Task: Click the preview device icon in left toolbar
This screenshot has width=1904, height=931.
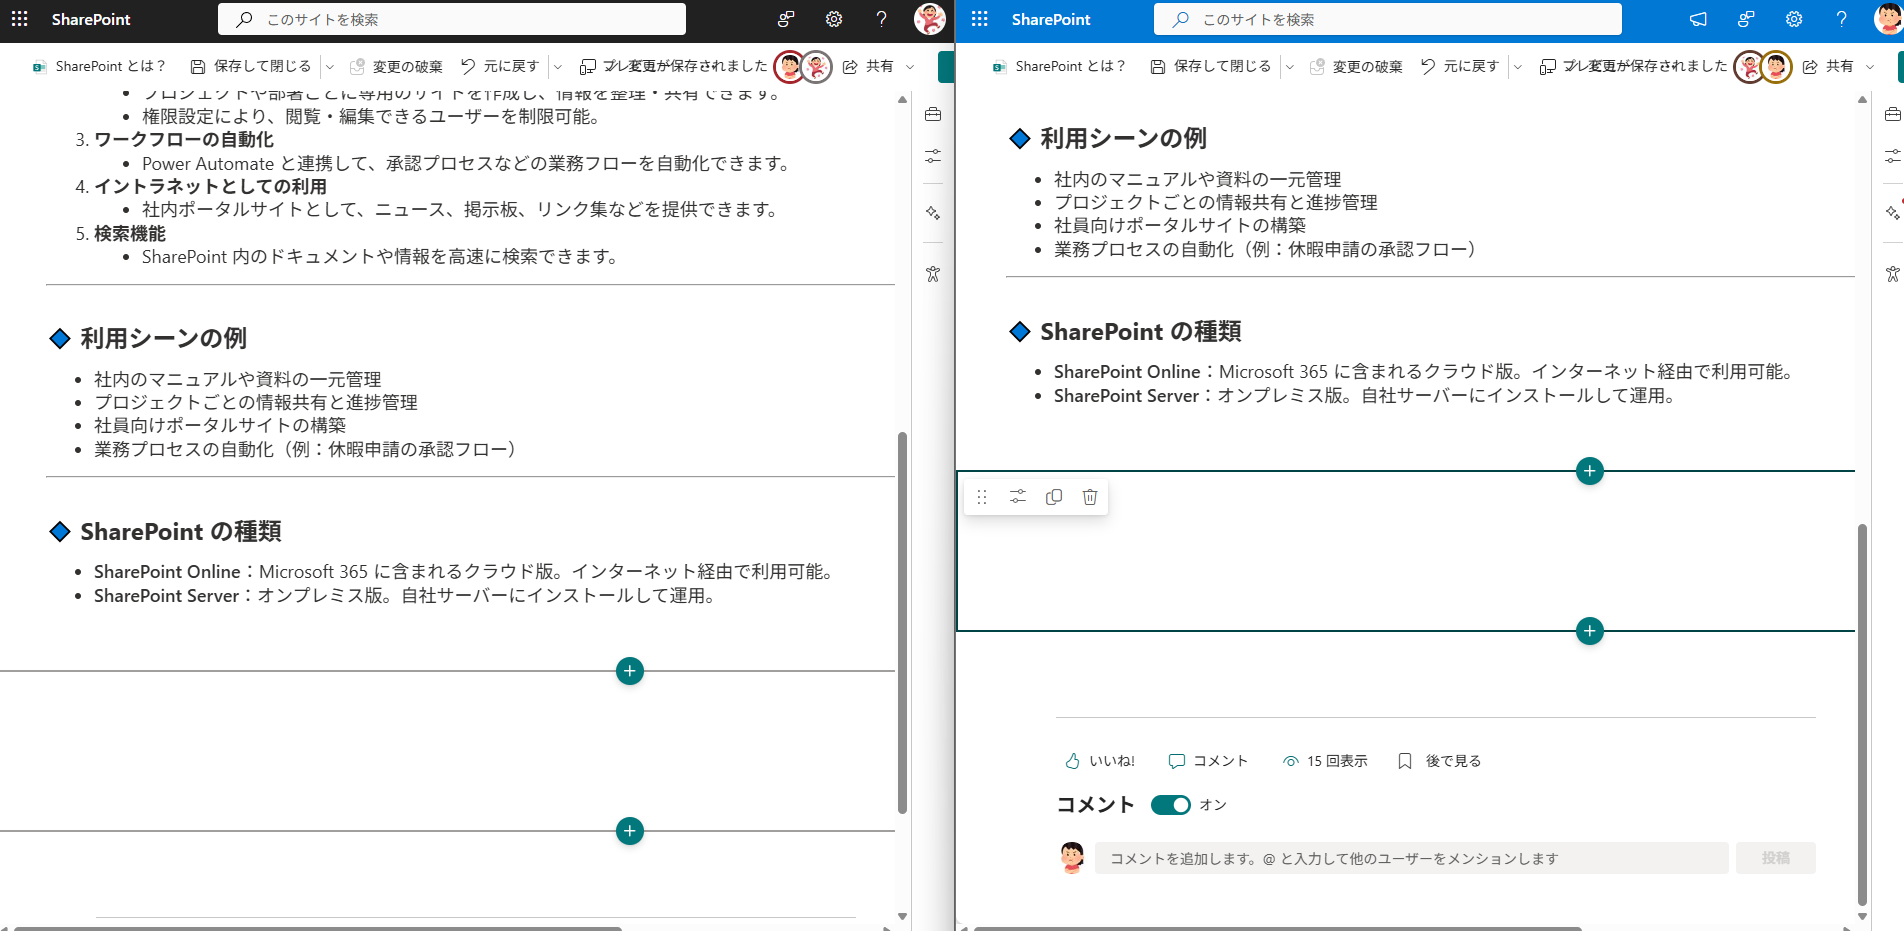Action: pyautogui.click(x=588, y=66)
